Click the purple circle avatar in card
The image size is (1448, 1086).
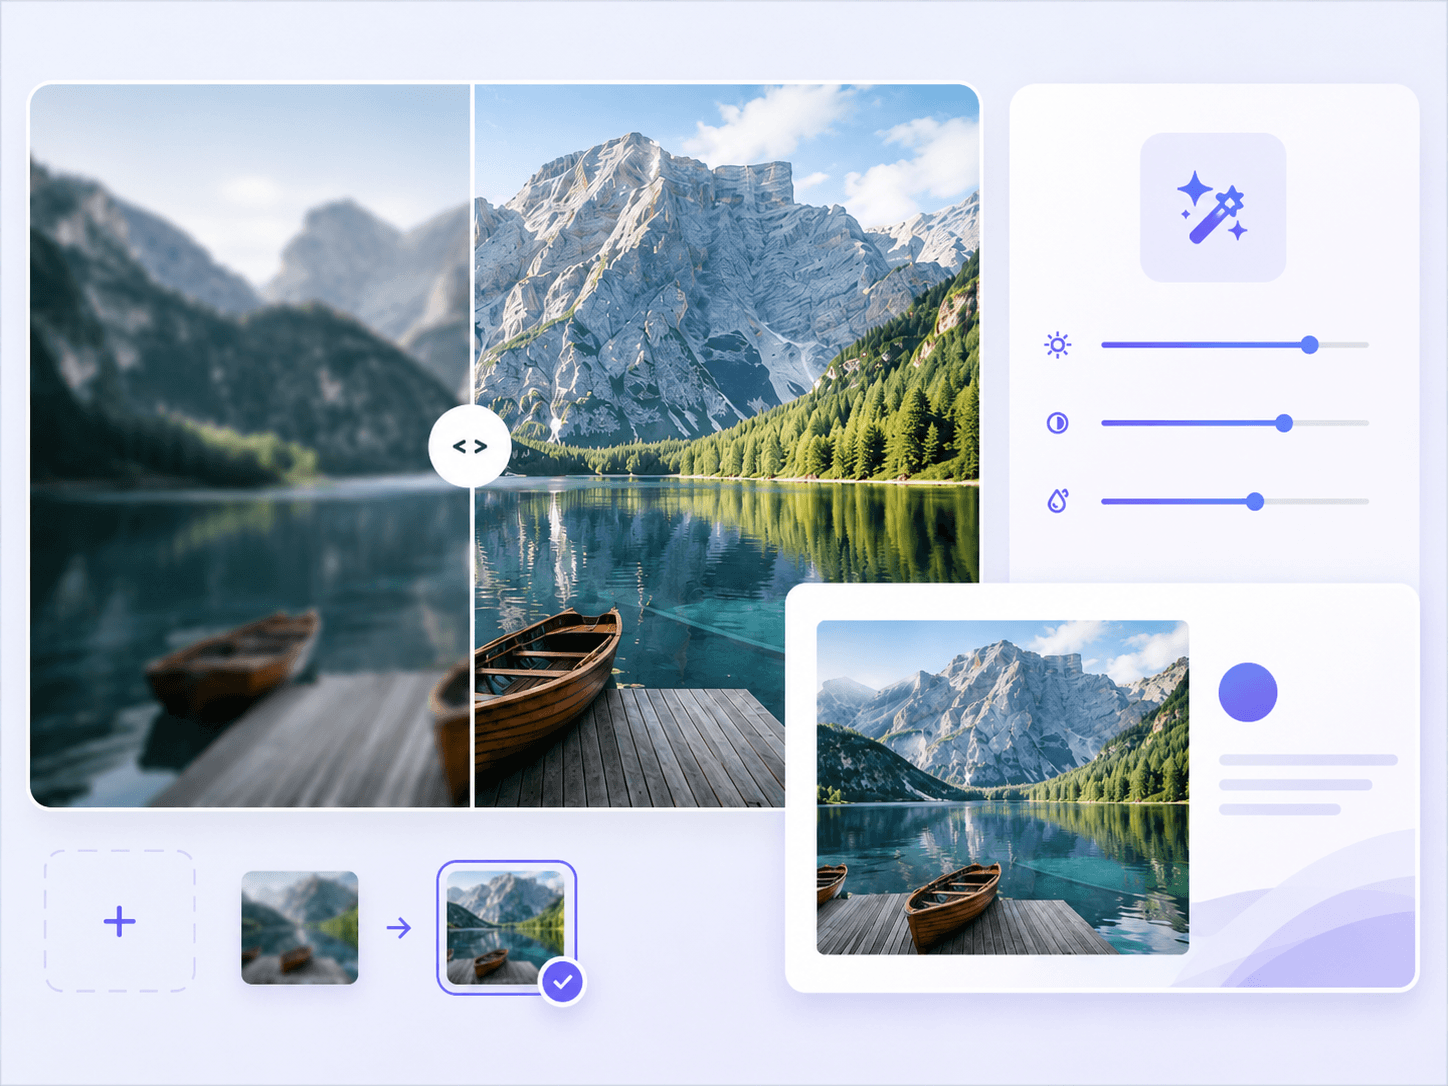tap(1248, 692)
